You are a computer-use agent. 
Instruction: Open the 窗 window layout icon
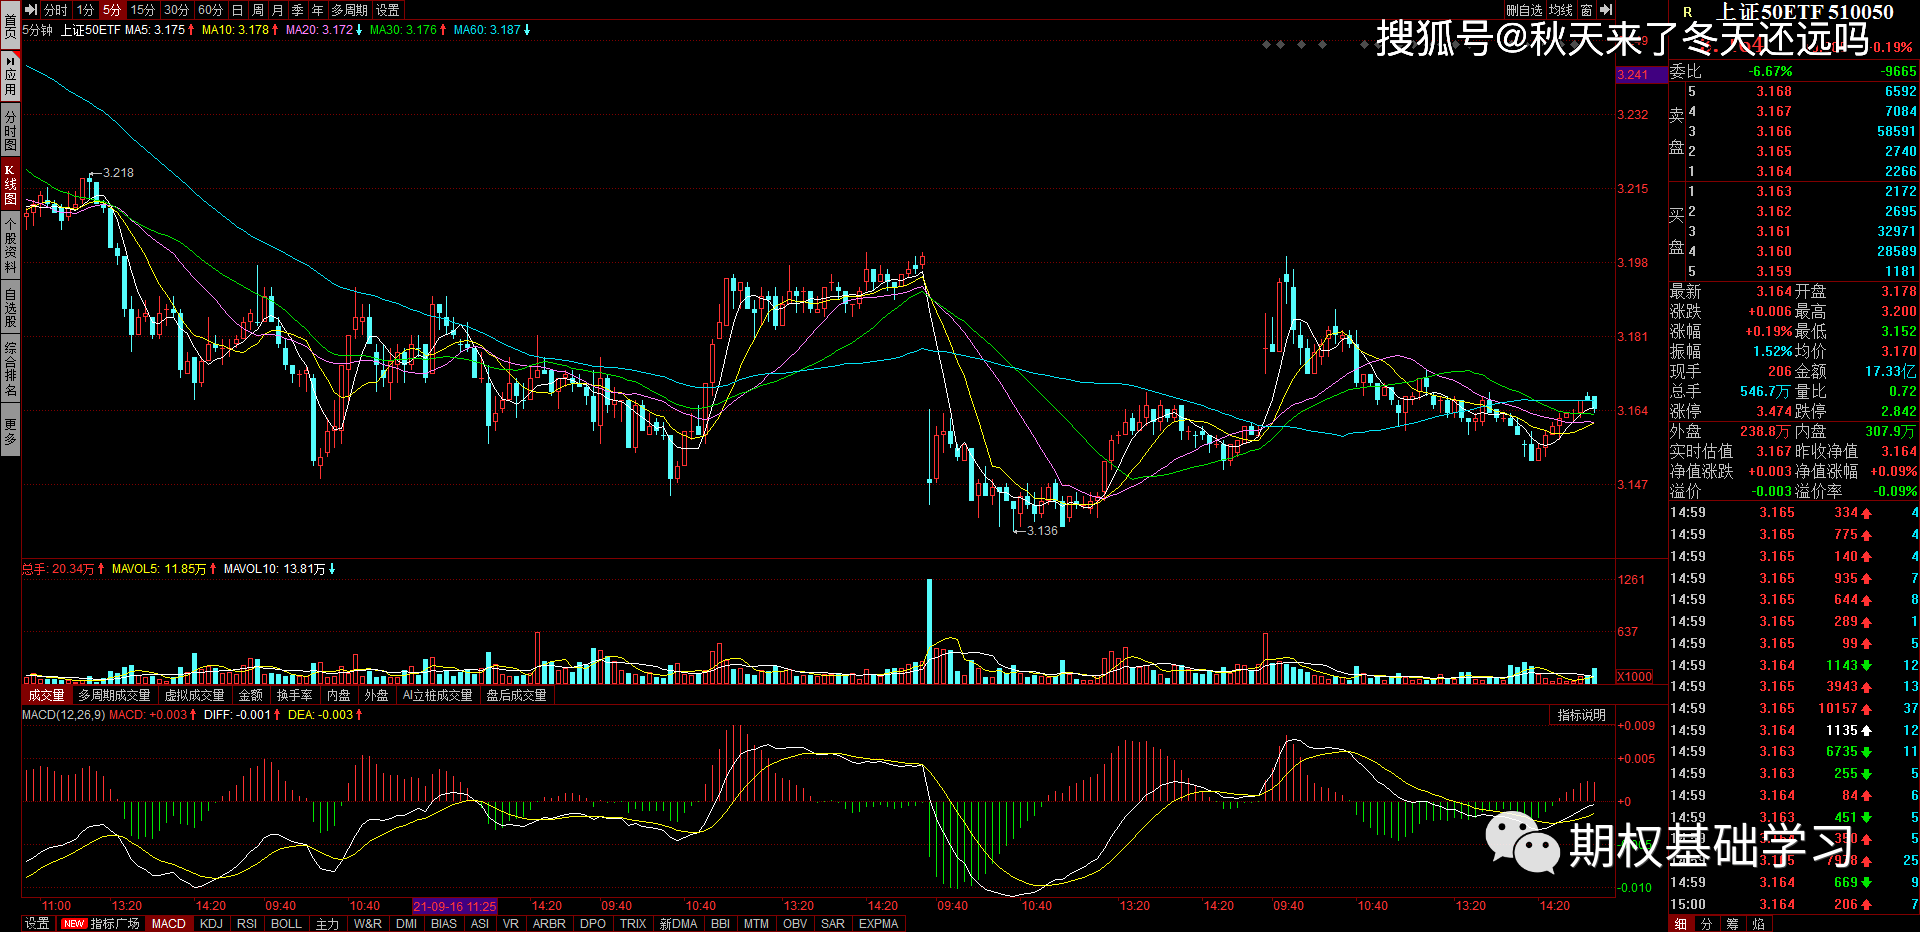coord(1586,10)
